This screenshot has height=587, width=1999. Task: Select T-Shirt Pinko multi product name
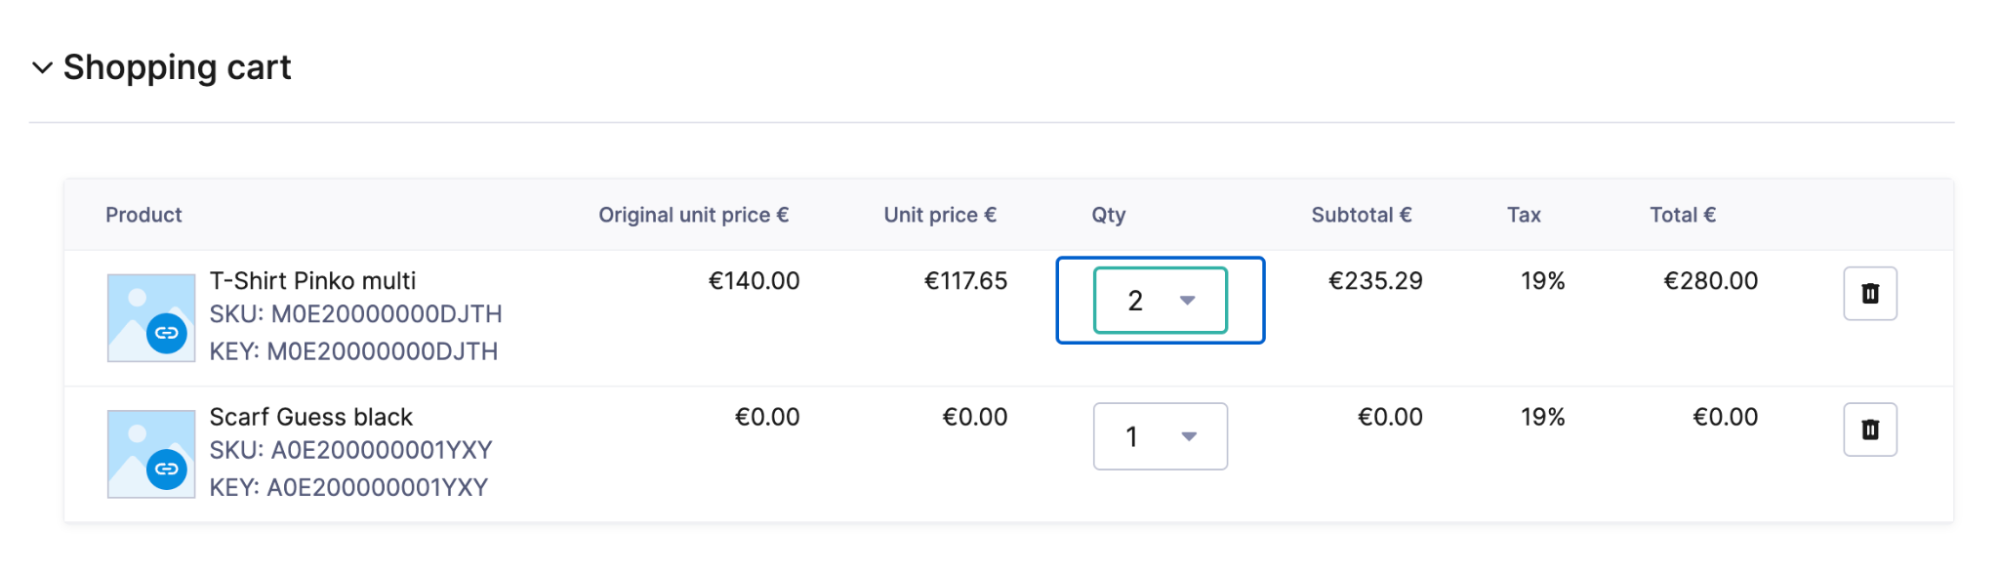pos(312,281)
